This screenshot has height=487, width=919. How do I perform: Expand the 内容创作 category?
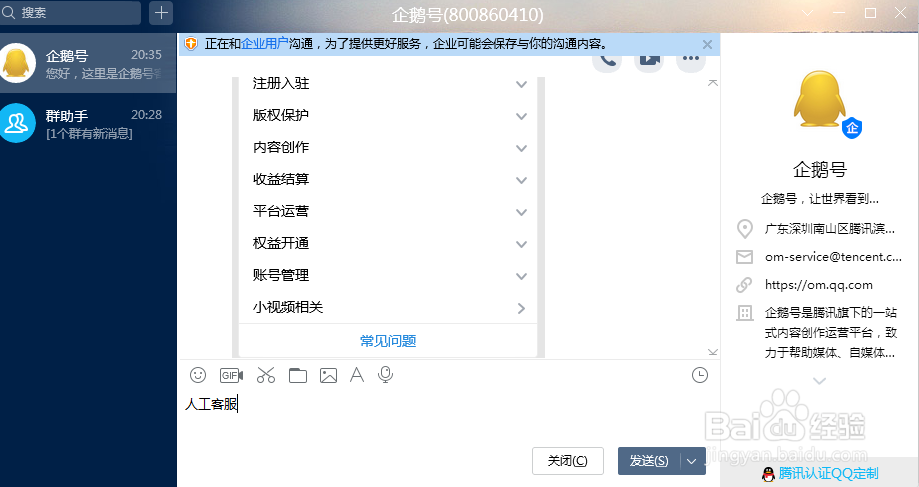[521, 148]
